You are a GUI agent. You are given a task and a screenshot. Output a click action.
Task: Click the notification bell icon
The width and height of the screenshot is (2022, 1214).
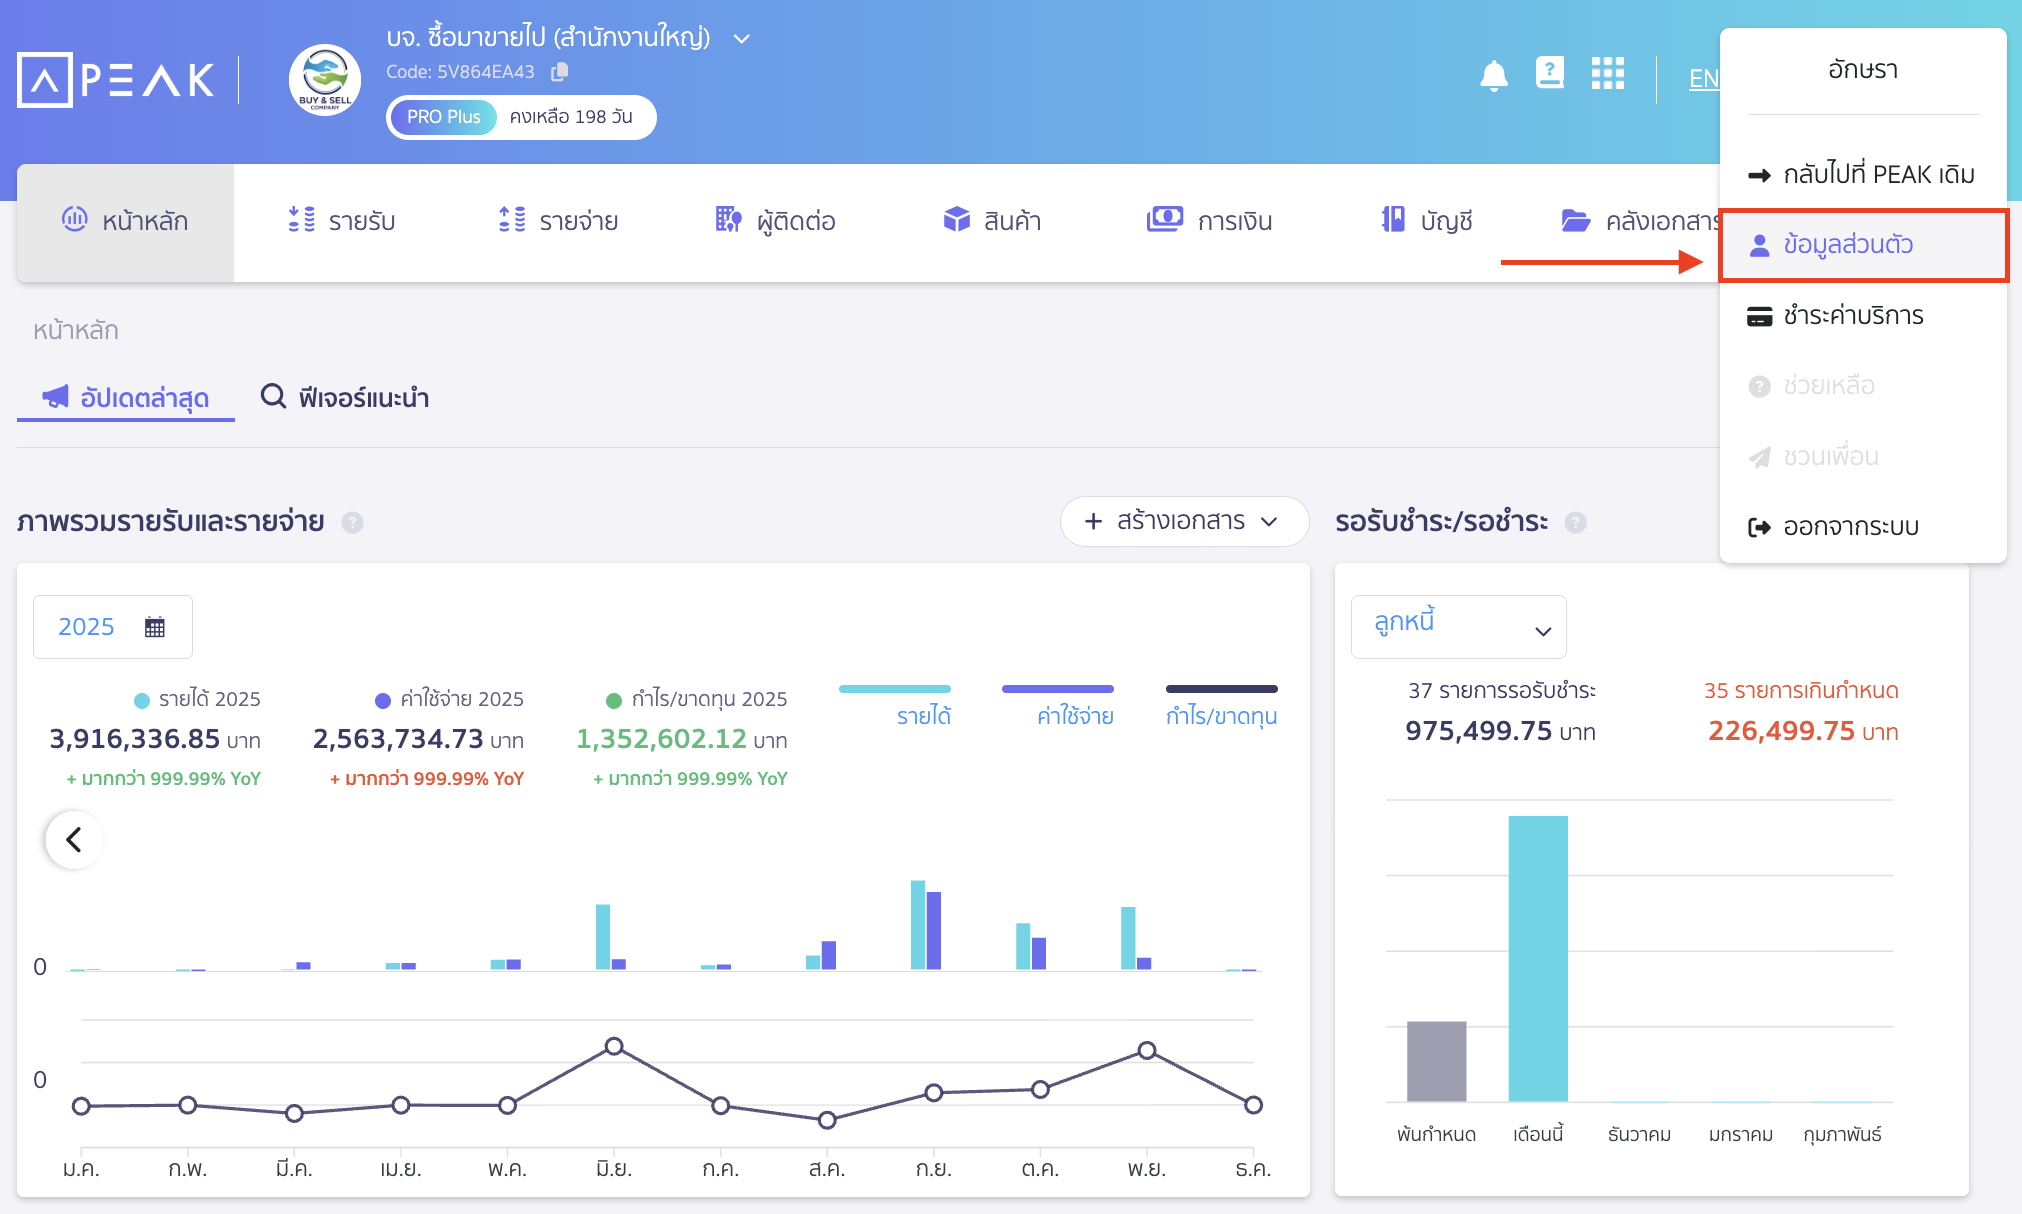(x=1493, y=75)
